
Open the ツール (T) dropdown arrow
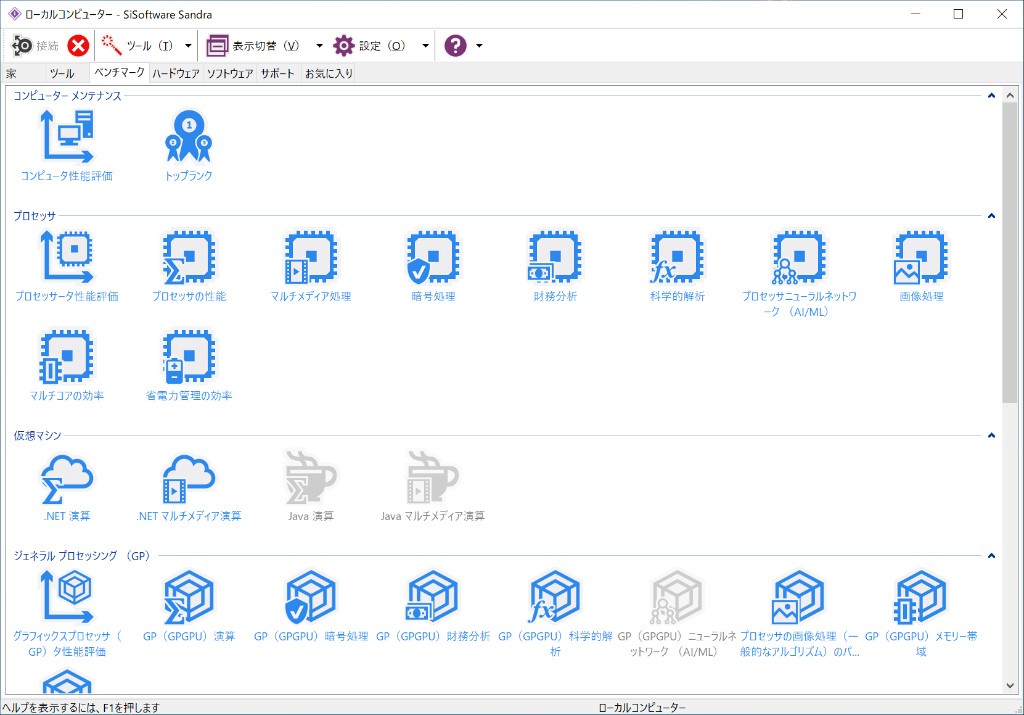[188, 46]
